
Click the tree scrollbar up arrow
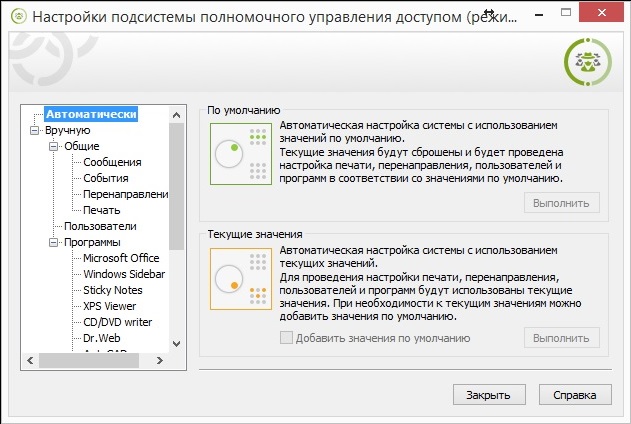click(x=177, y=111)
